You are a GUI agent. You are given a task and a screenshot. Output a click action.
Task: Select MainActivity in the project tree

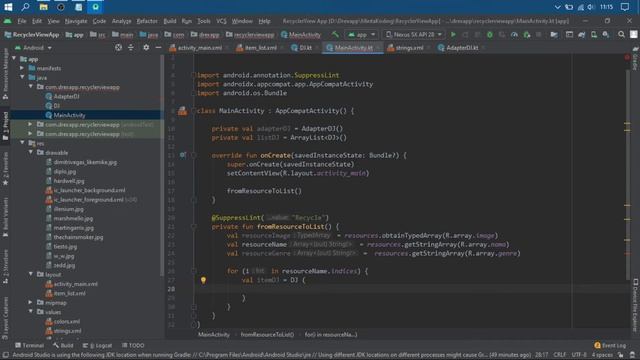pyautogui.click(x=69, y=115)
